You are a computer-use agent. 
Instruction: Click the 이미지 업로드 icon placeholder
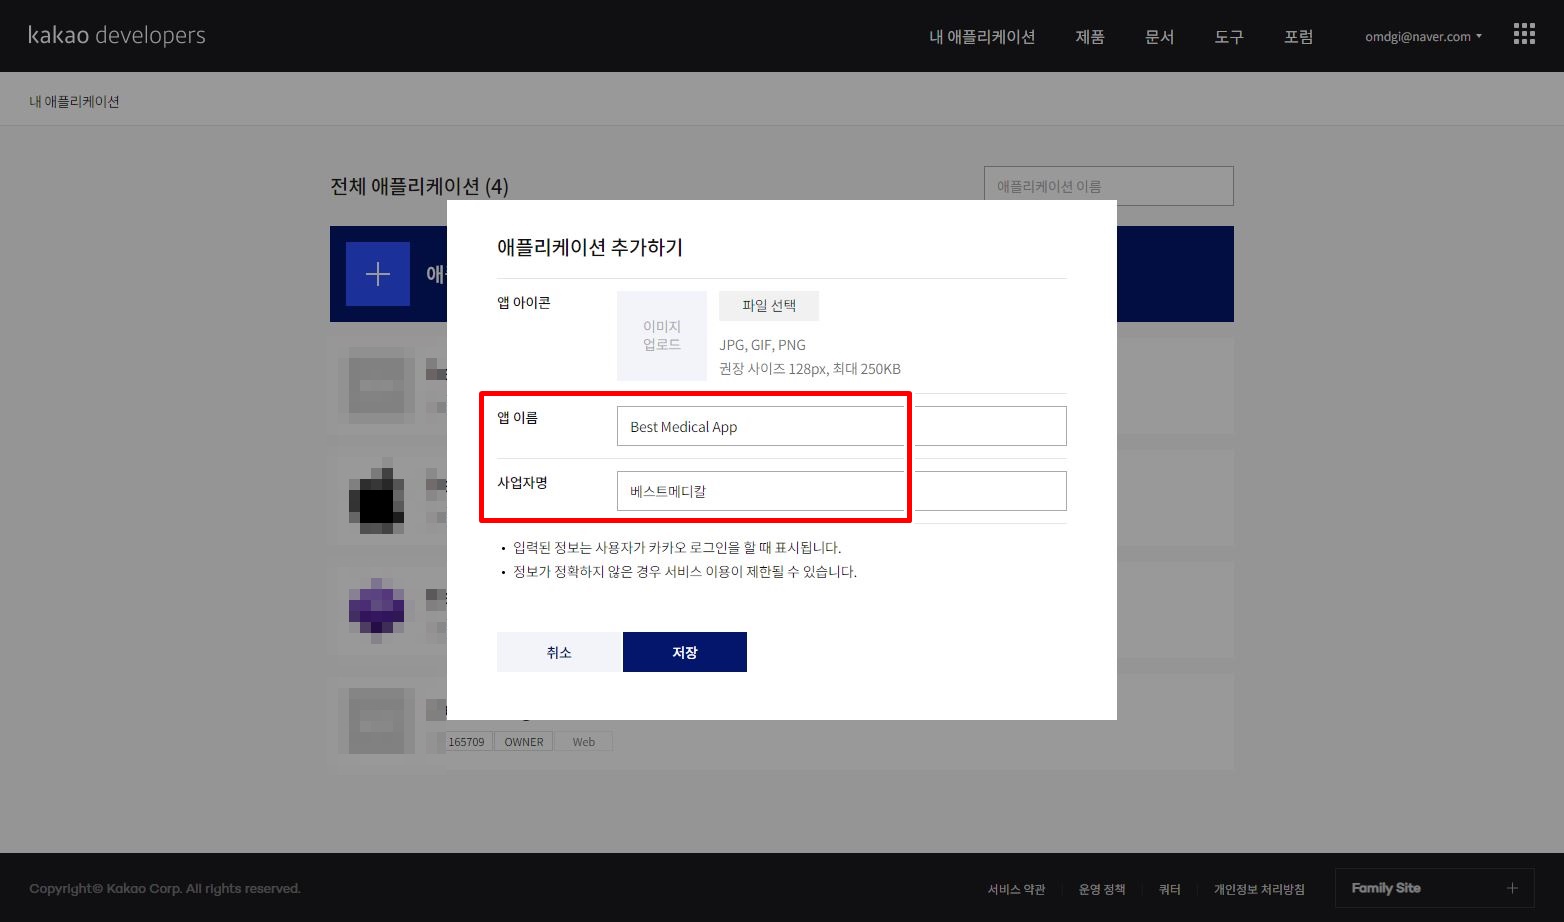(662, 336)
